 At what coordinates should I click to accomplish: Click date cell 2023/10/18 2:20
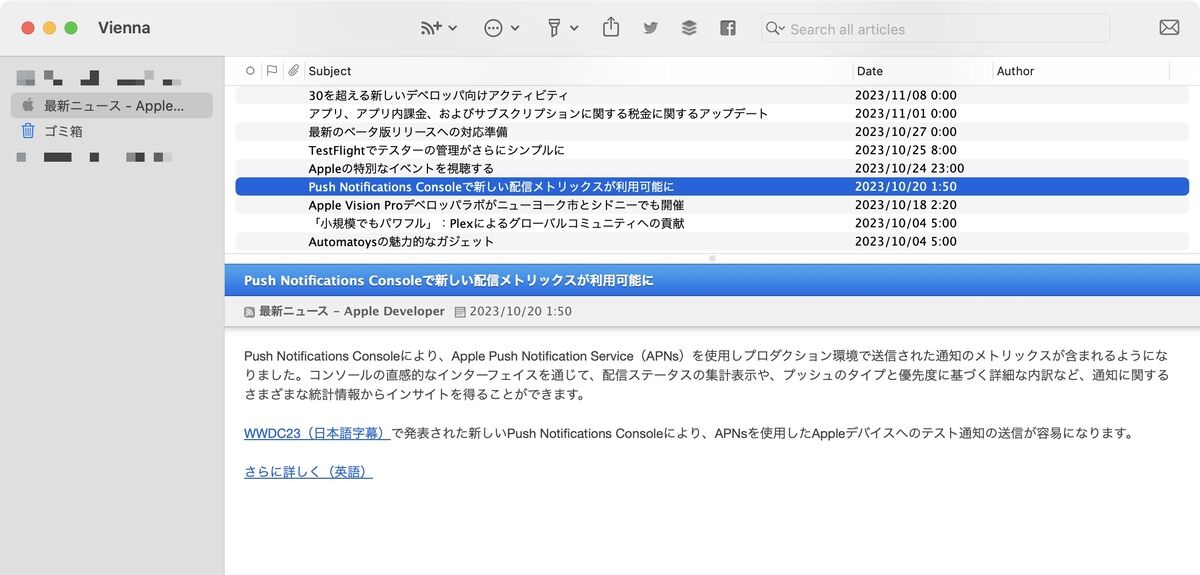(906, 205)
